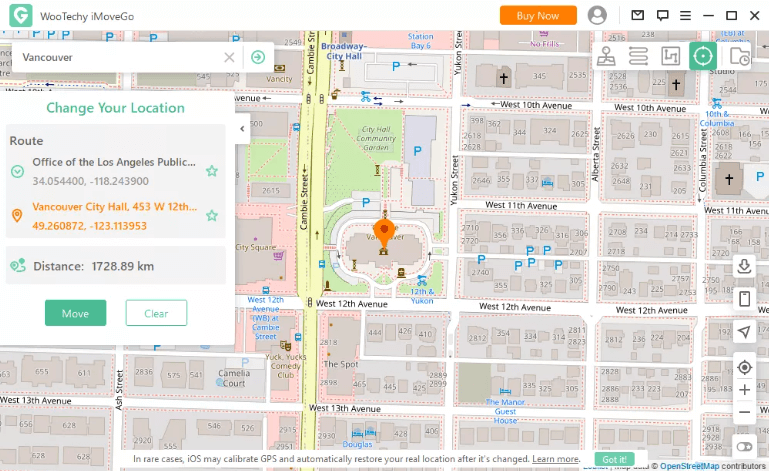Expand the Los Angeles start point chevron
The image size is (769, 471).
click(17, 171)
